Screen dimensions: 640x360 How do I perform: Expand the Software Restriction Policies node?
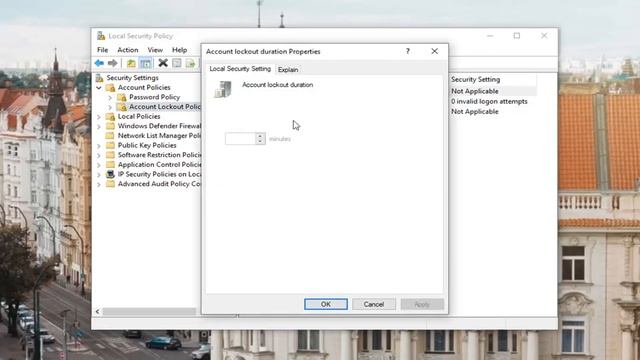[x=99, y=156]
